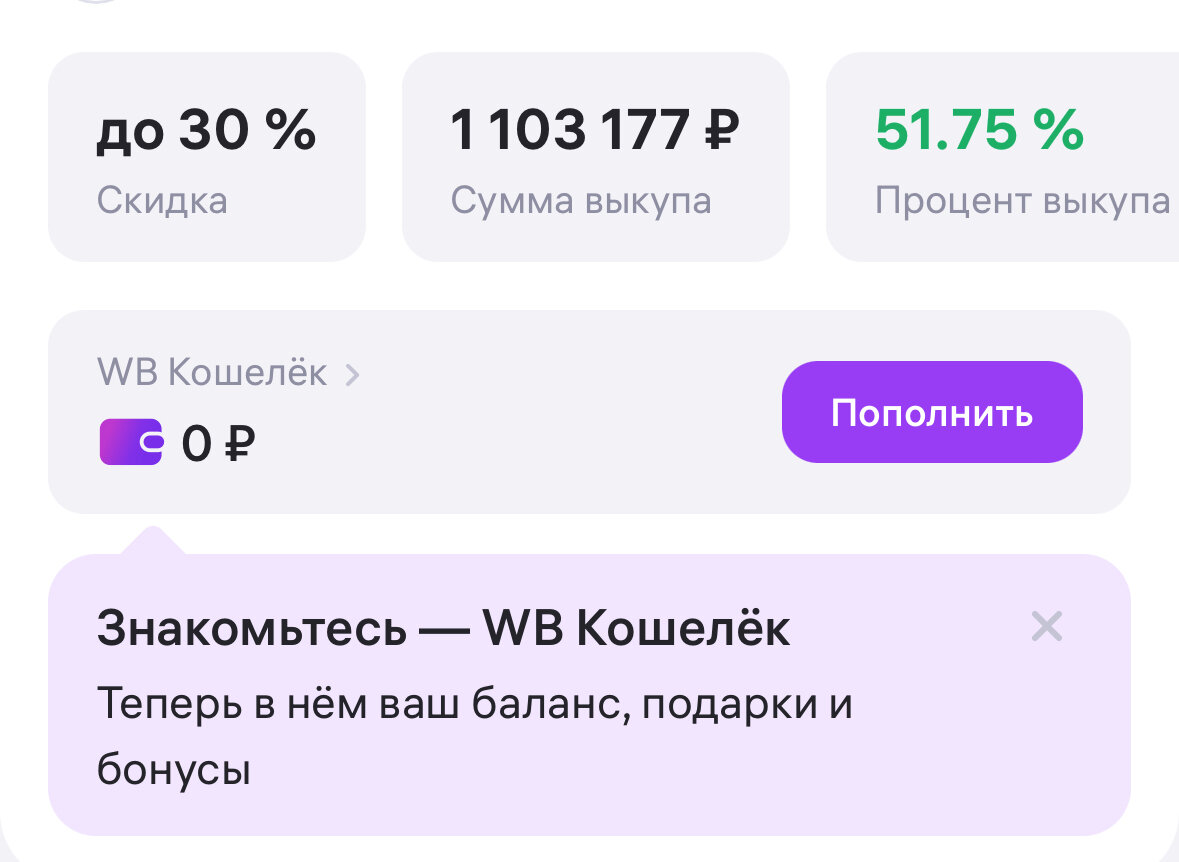Dismiss the Знакомьтесь — WB Кошелёк popup
1179x862 pixels.
coord(1046,626)
